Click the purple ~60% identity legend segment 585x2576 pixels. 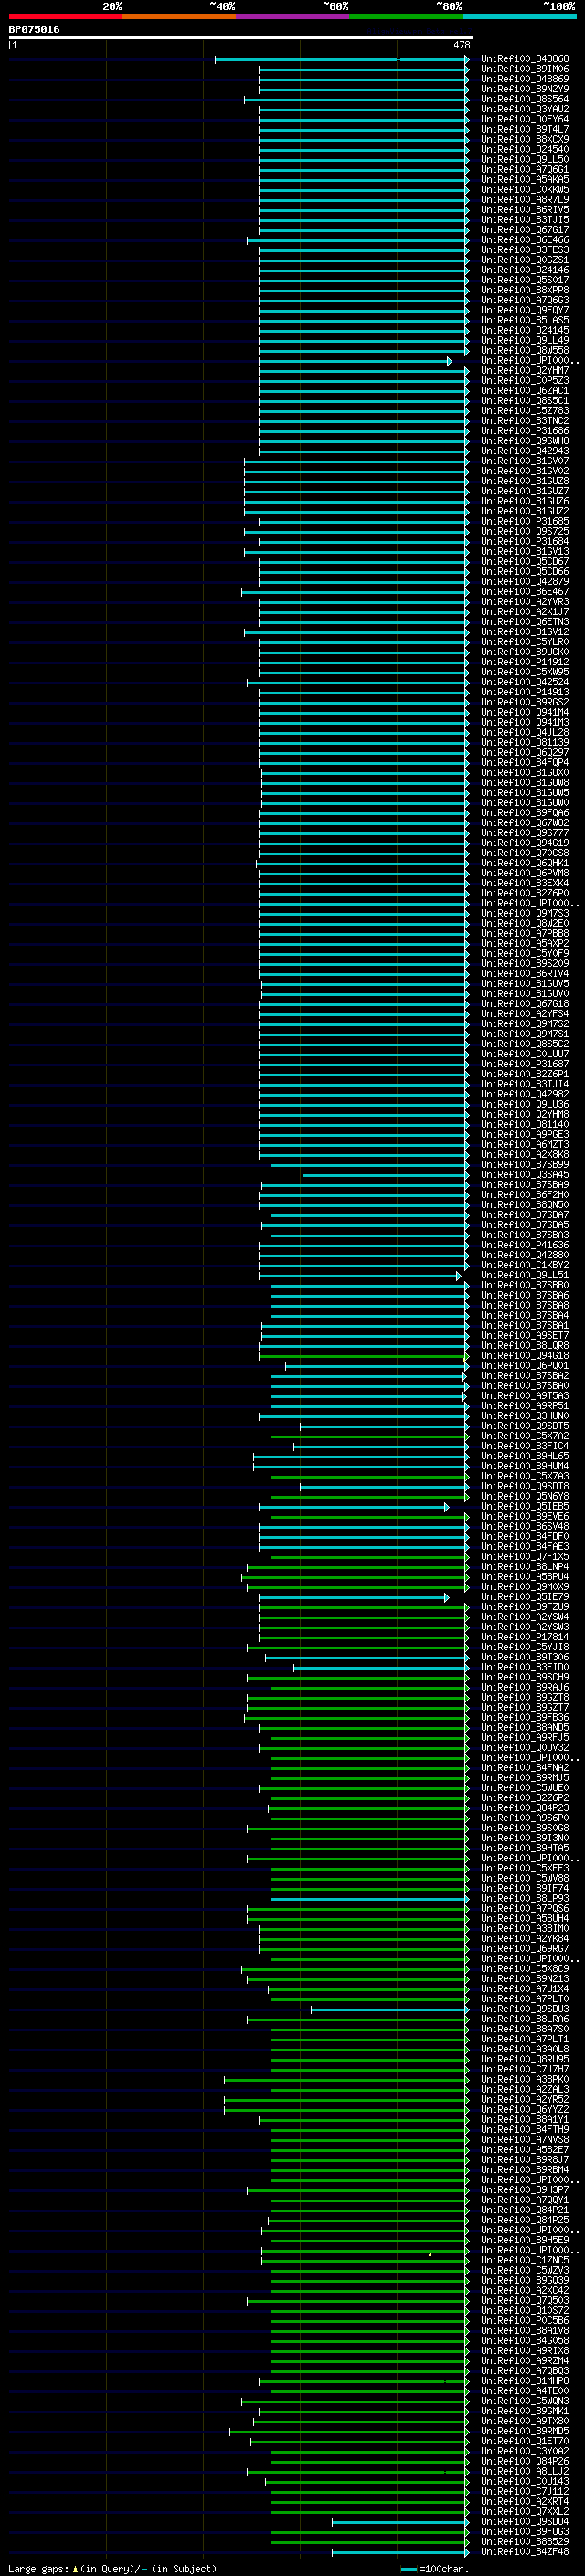pos(293,16)
